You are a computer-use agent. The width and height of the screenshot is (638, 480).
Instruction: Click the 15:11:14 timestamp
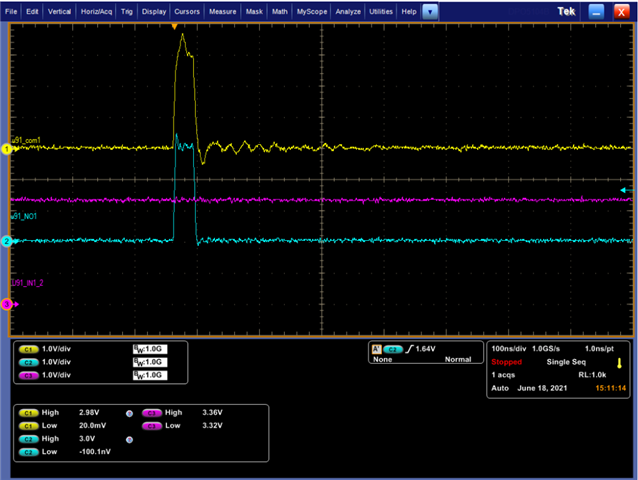coord(610,388)
